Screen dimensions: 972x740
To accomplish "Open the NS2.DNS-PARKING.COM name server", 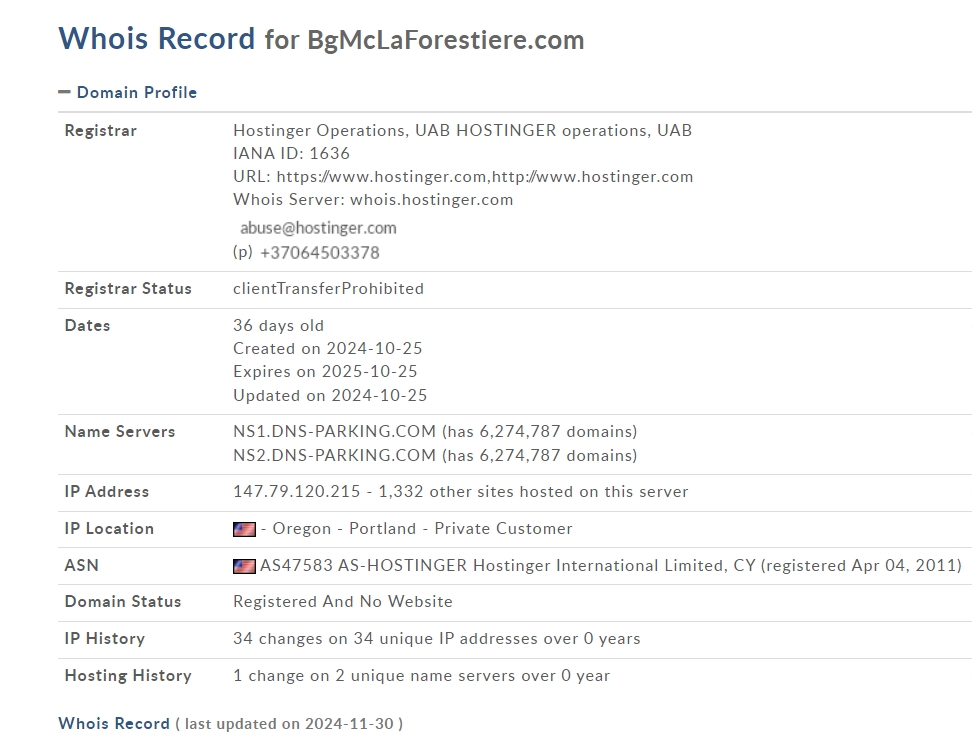I will click(335, 456).
